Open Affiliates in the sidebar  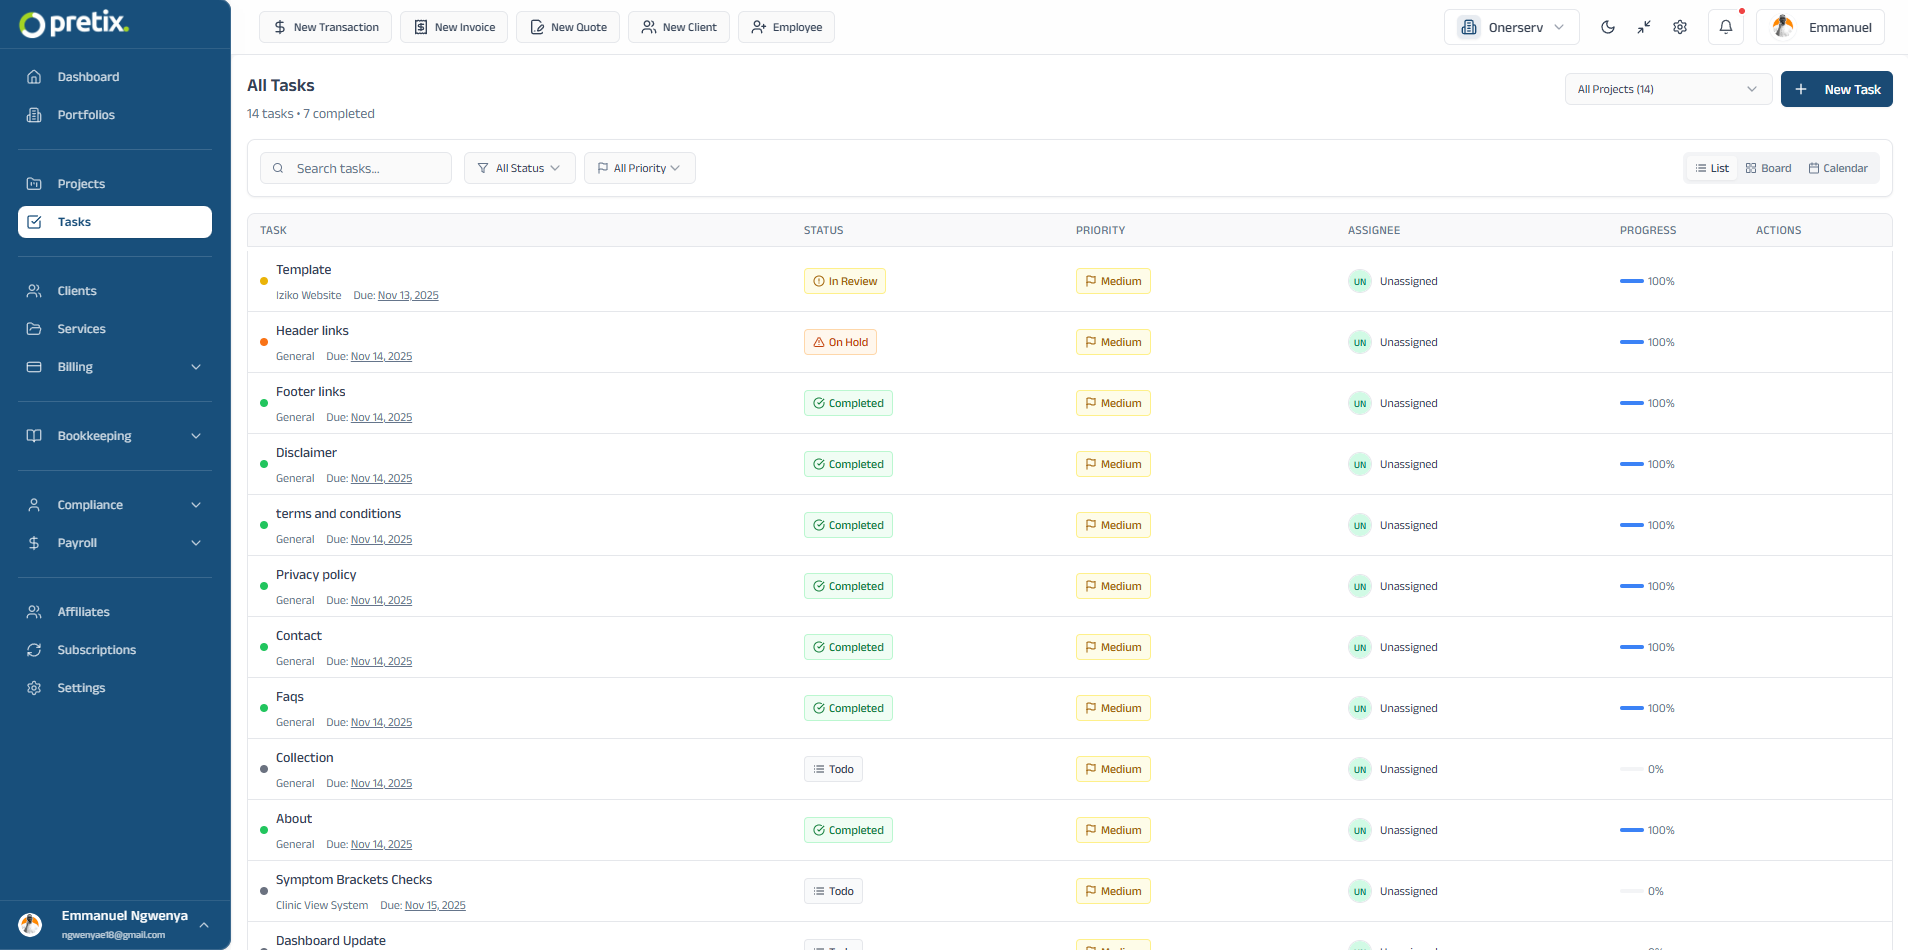pyautogui.click(x=83, y=612)
